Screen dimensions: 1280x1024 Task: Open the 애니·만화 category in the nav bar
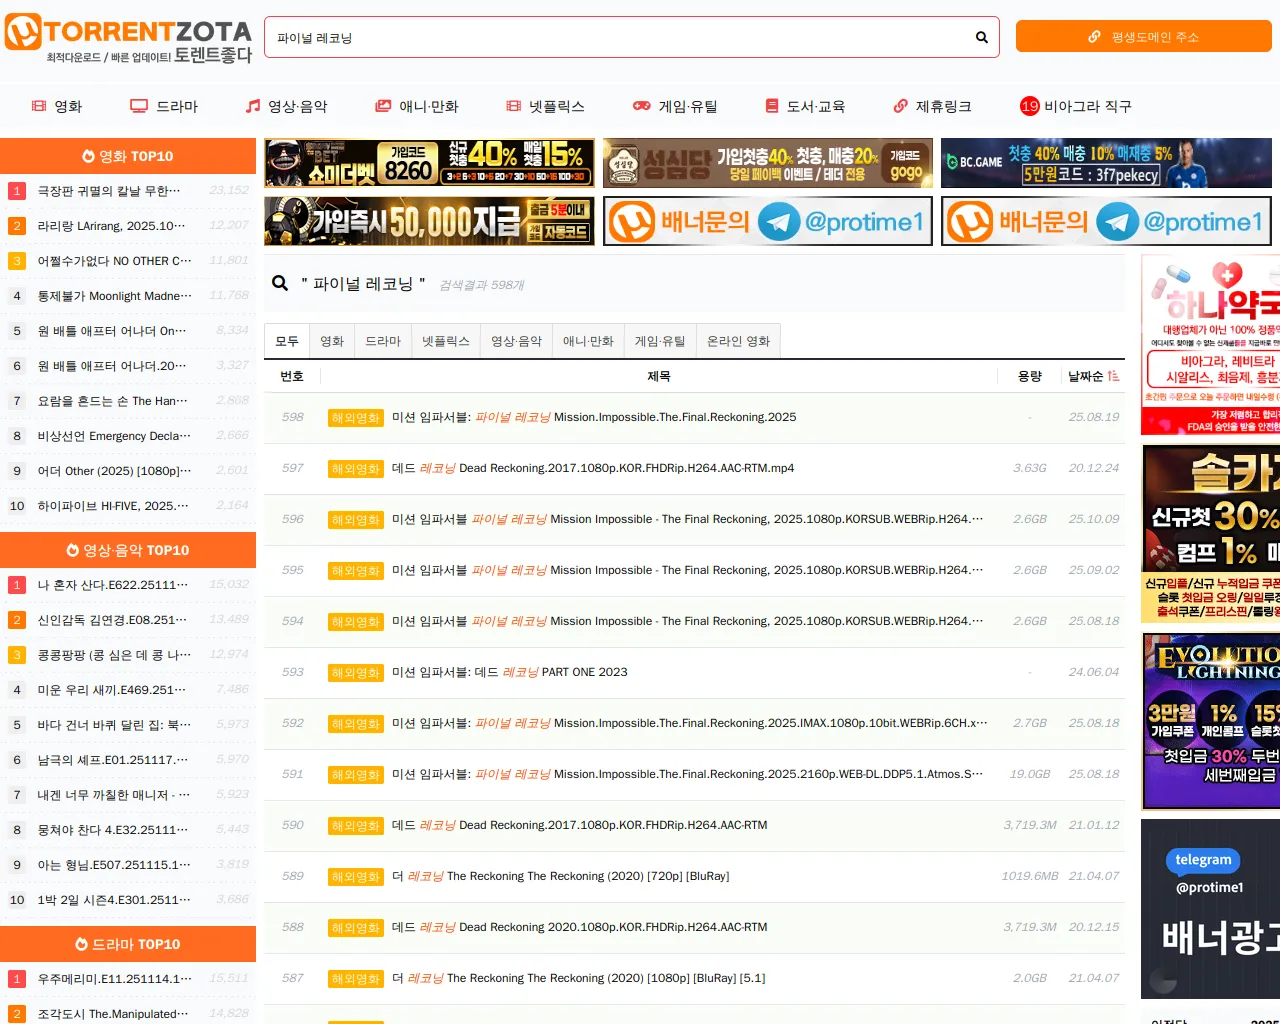[x=416, y=106]
